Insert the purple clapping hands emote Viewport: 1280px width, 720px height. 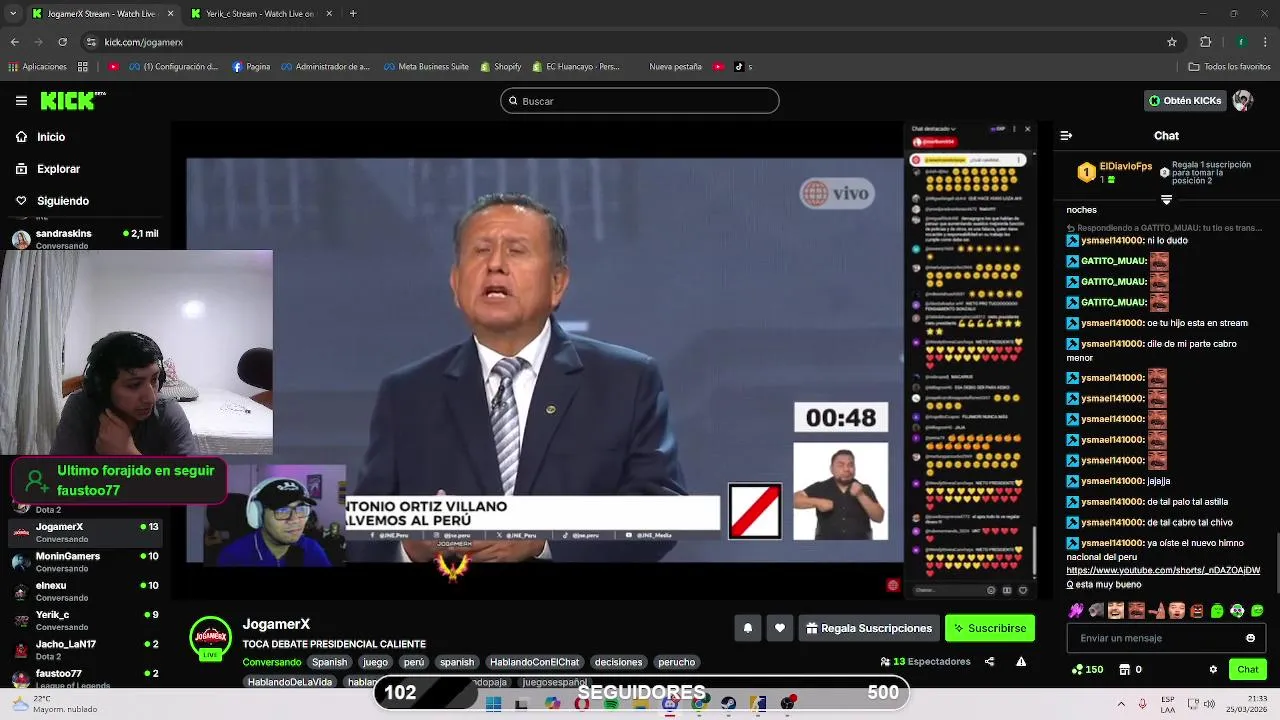pos(1076,610)
